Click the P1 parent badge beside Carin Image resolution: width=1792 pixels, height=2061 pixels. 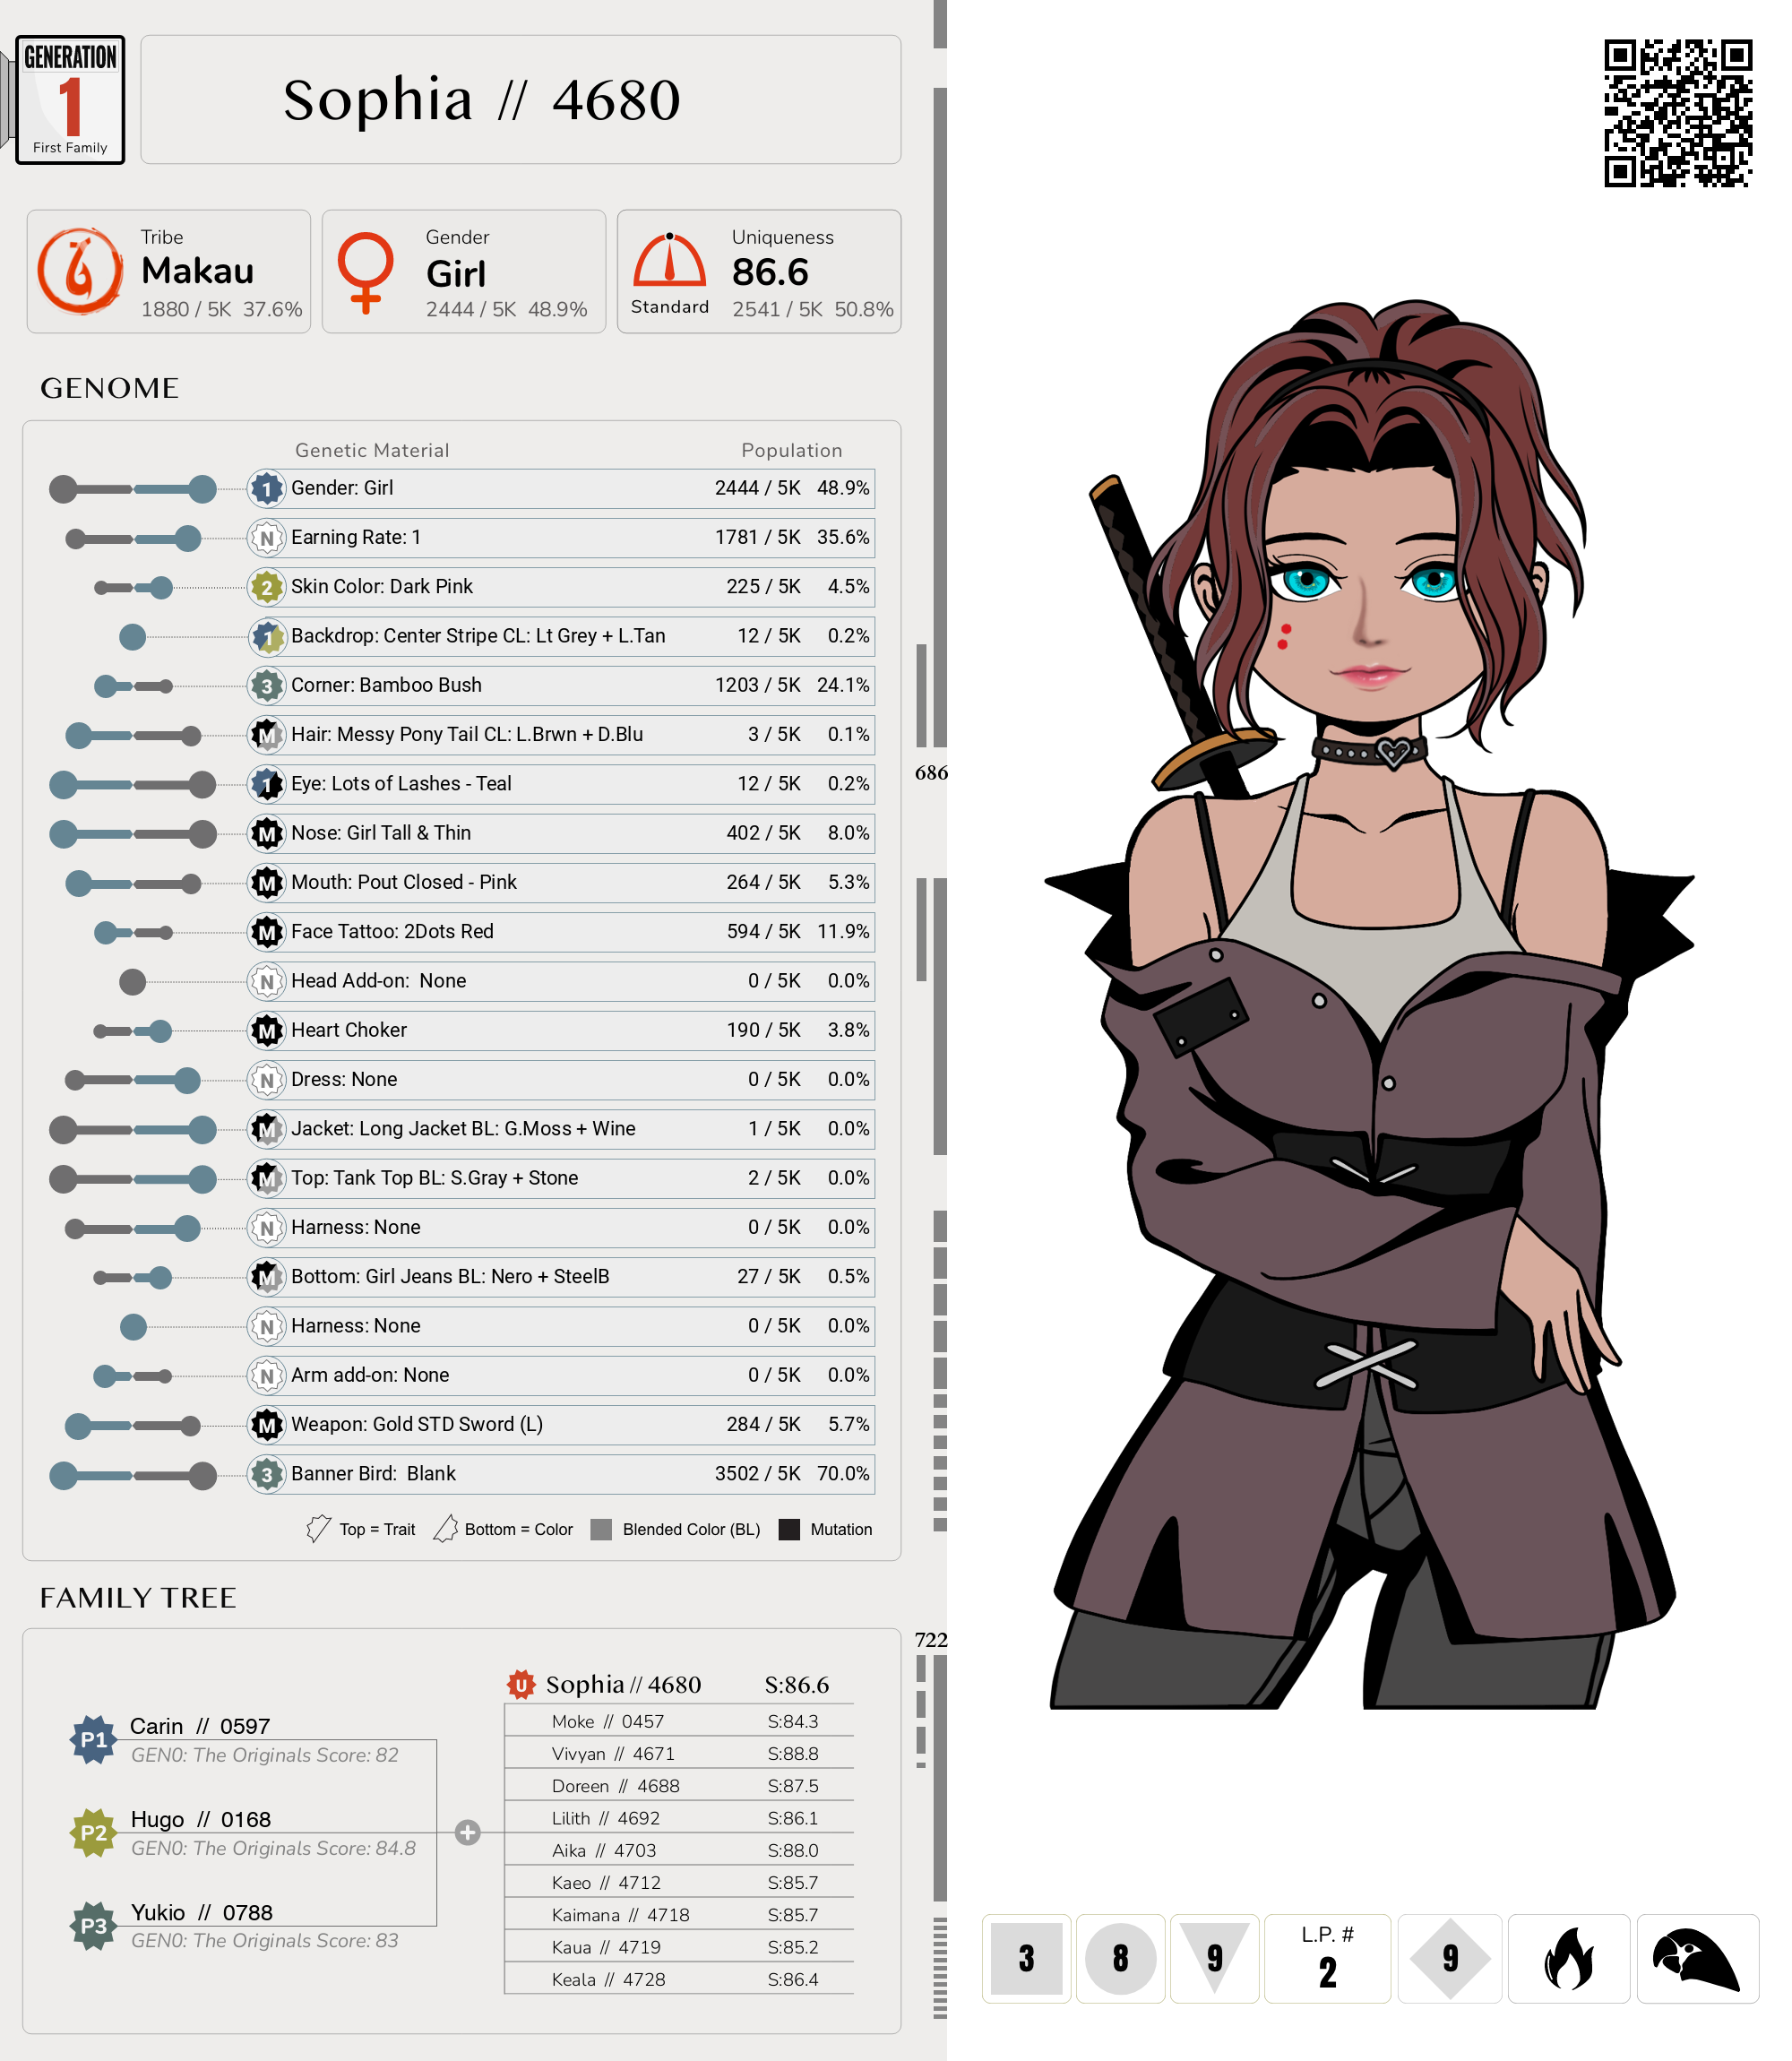pos(94,1739)
